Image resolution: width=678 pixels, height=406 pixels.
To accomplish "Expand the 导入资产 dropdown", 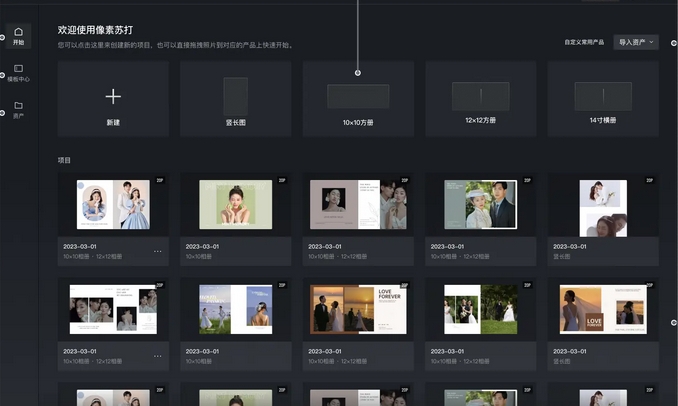I will [x=636, y=42].
